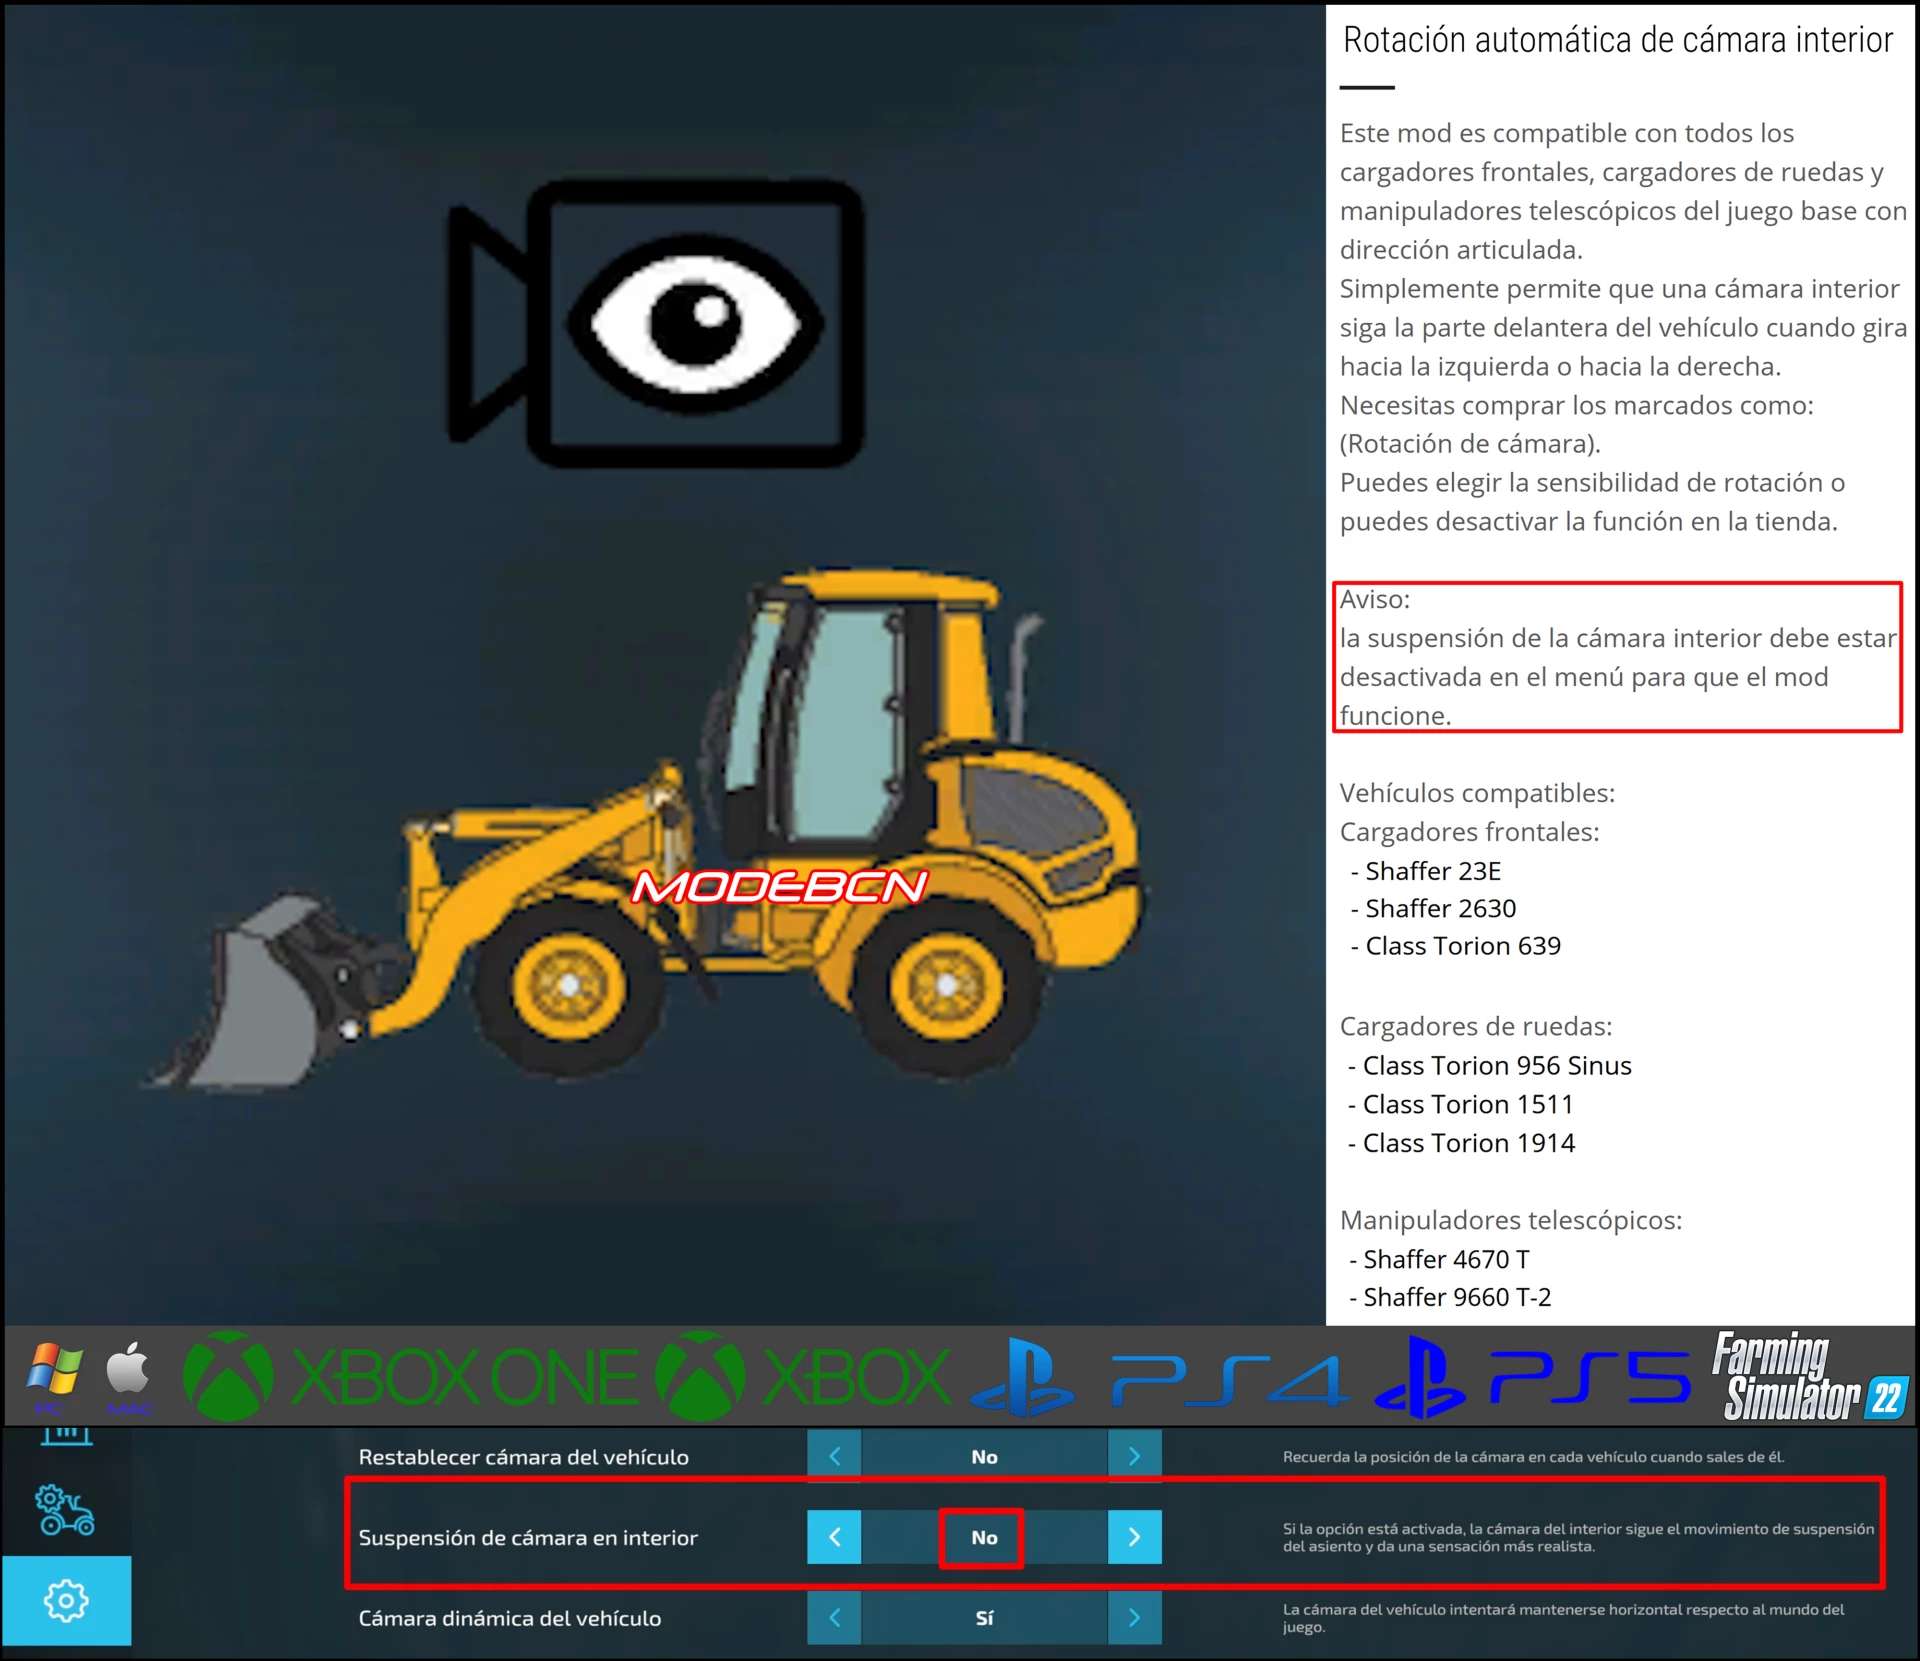
Task: Click the Windows PC platform logo
Action: click(55, 1370)
